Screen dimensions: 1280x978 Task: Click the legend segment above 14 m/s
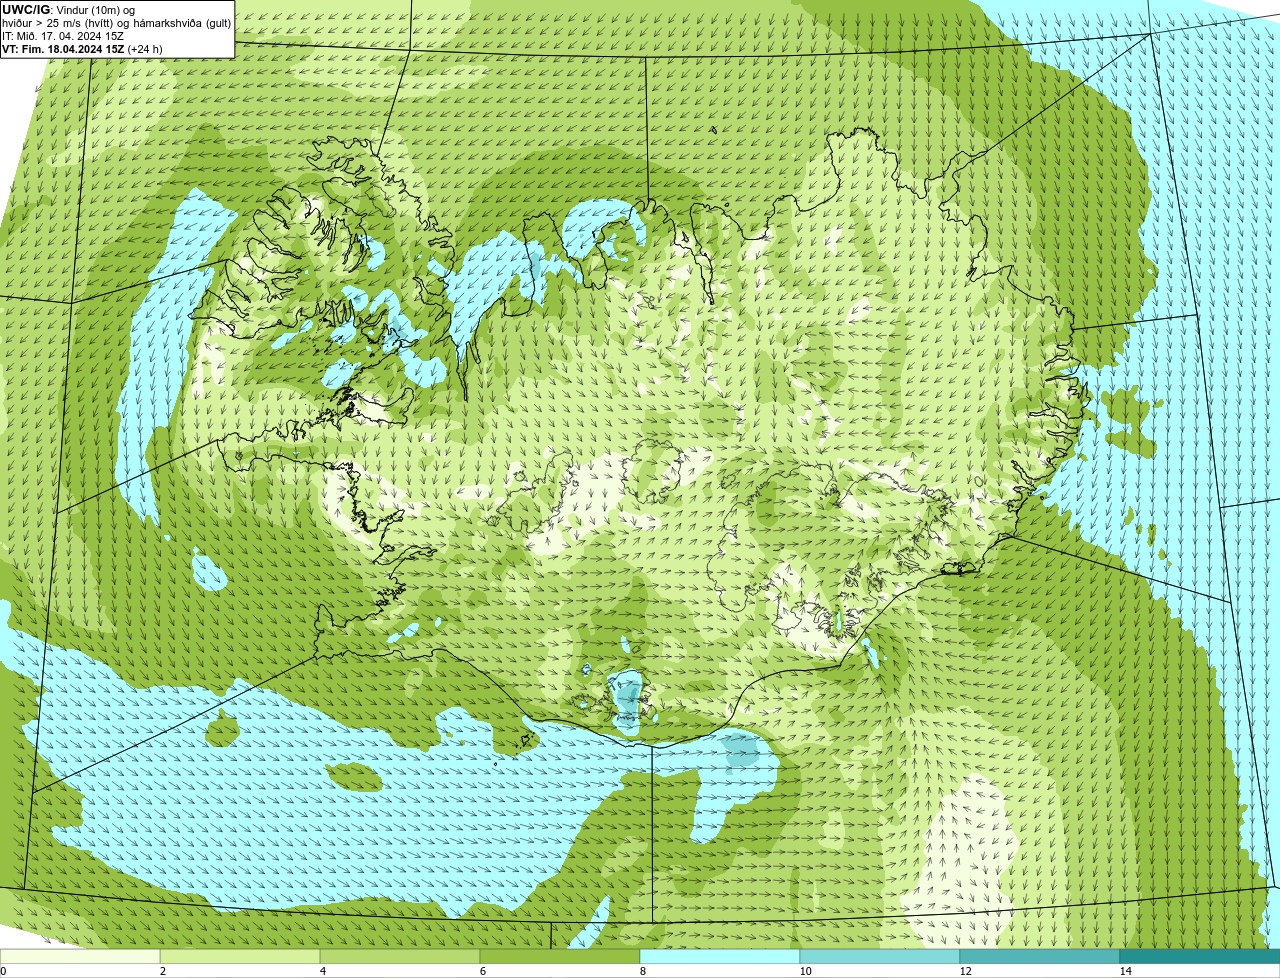pyautogui.click(x=1200, y=956)
